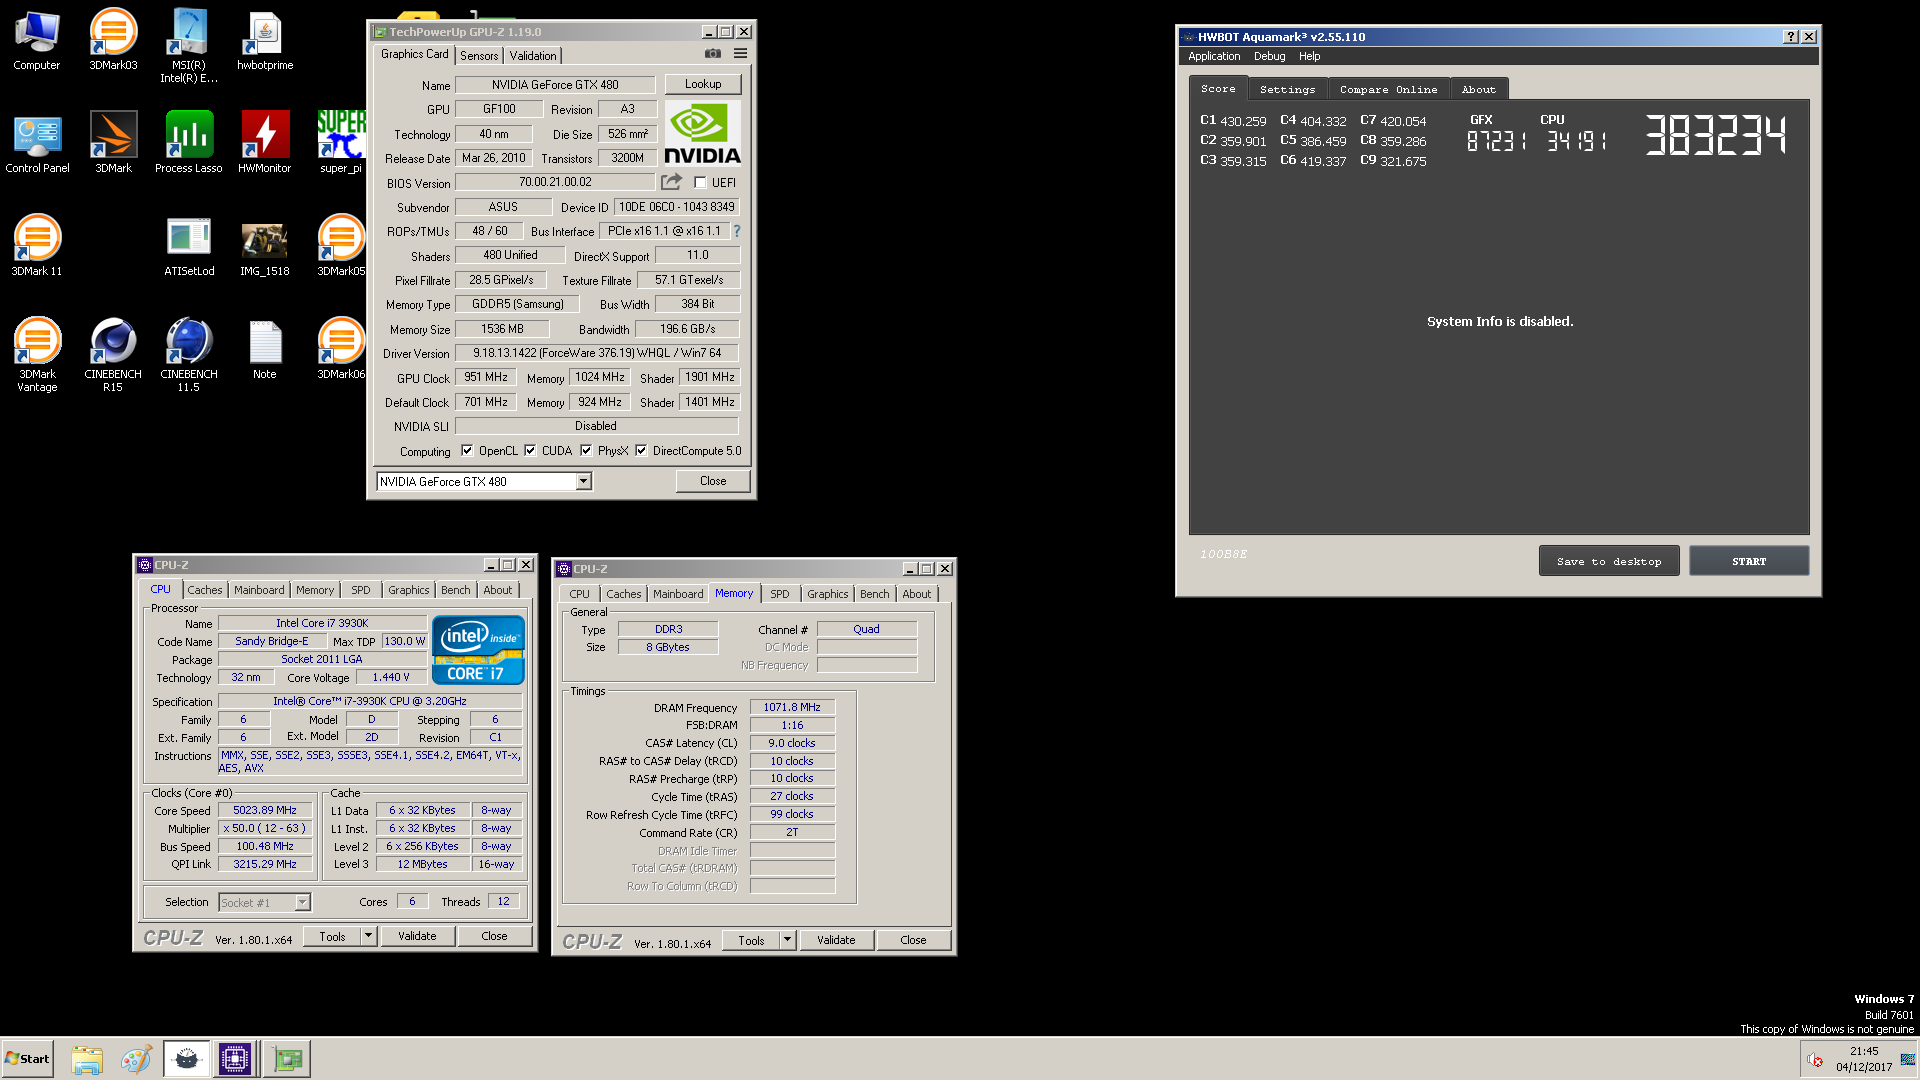Toggle the OpenCL checkbox

467,451
